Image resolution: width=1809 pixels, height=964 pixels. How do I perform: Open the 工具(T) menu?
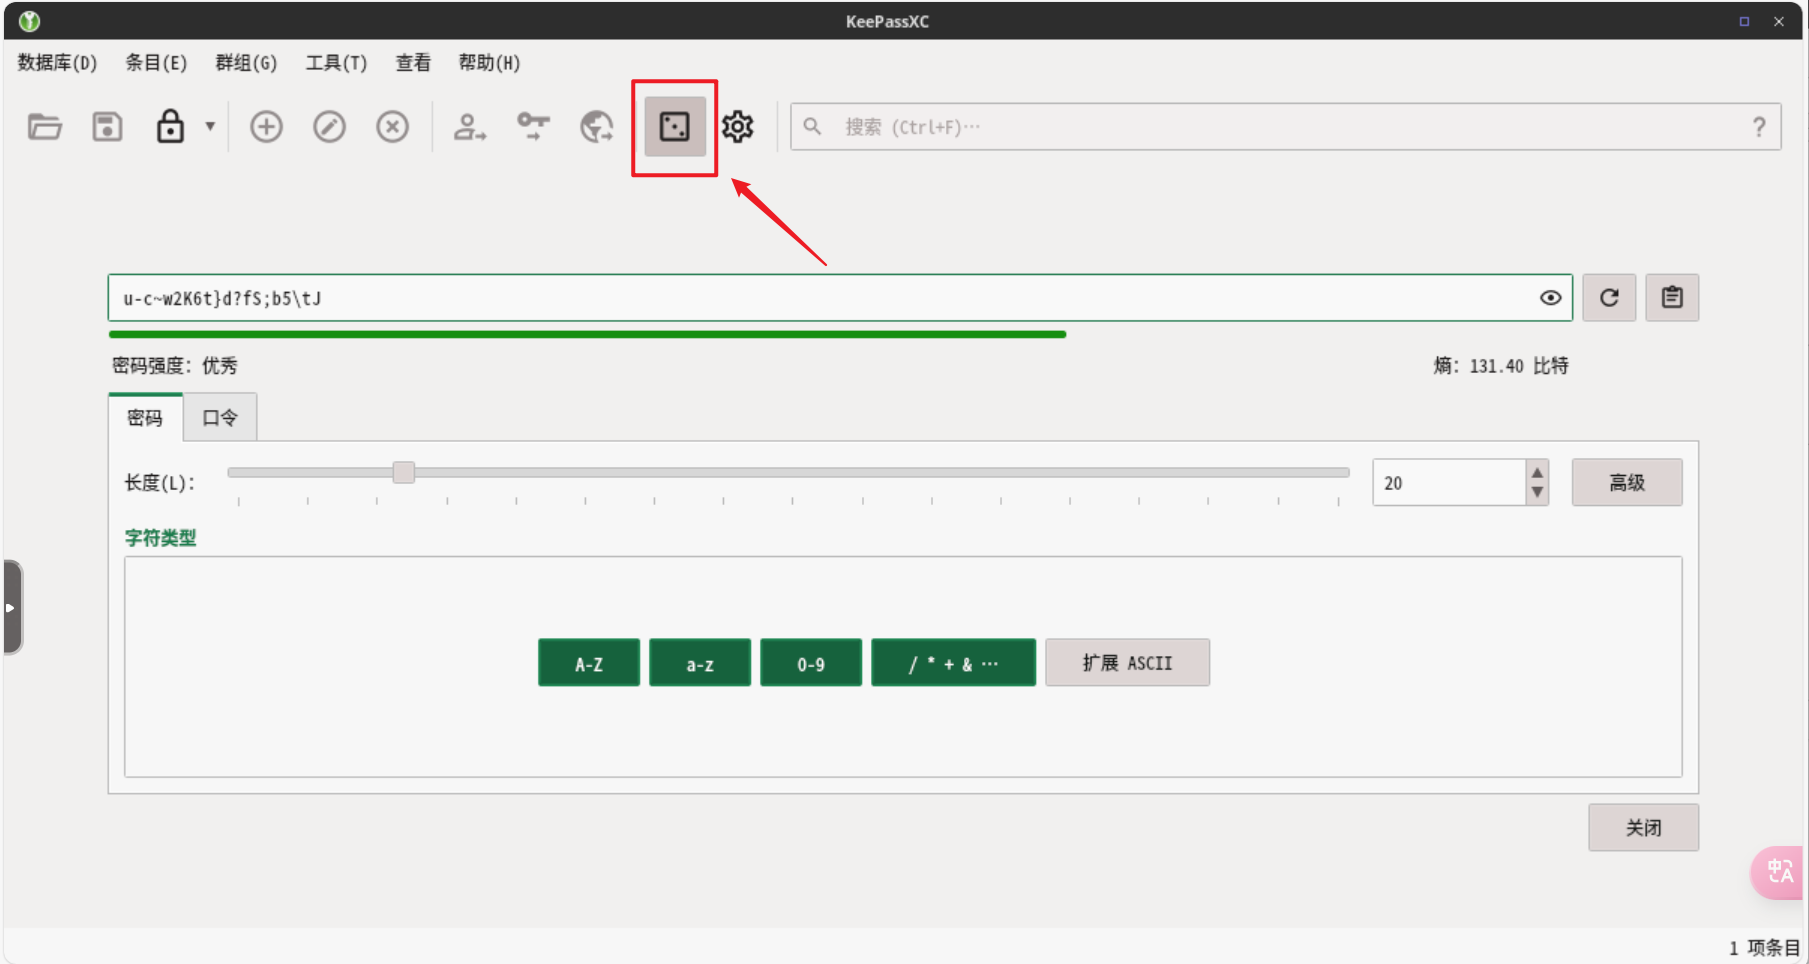336,63
